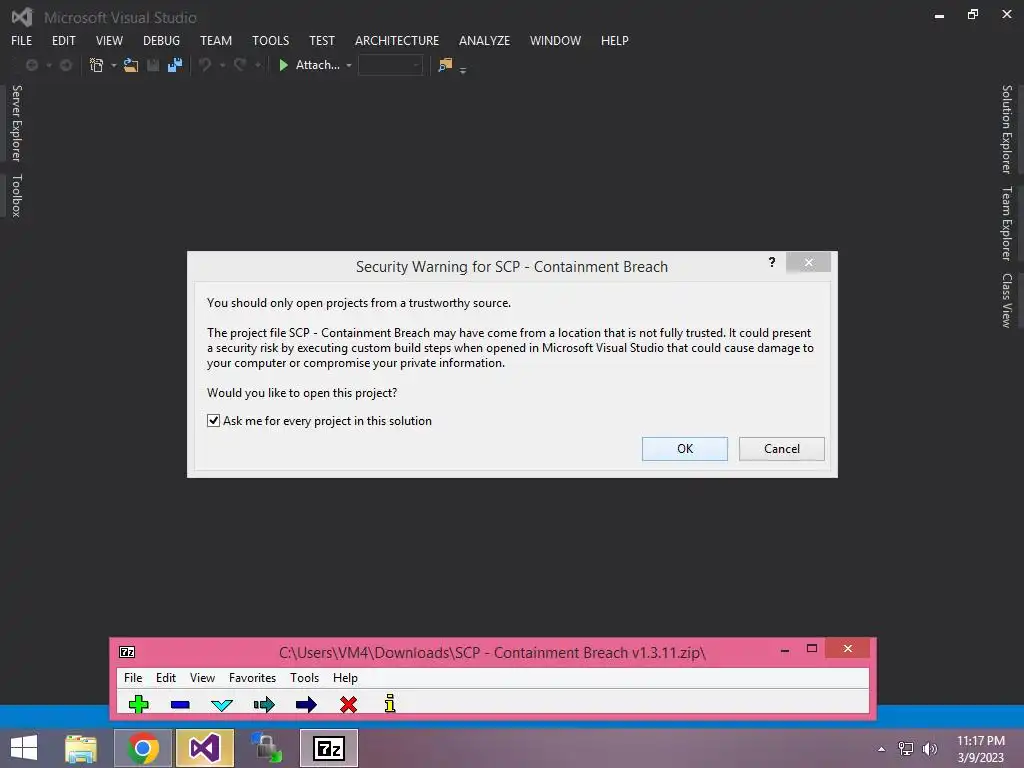Click the 7-Zip Delete red X icon
Viewport: 1024px width, 768px height.
pyautogui.click(x=348, y=705)
